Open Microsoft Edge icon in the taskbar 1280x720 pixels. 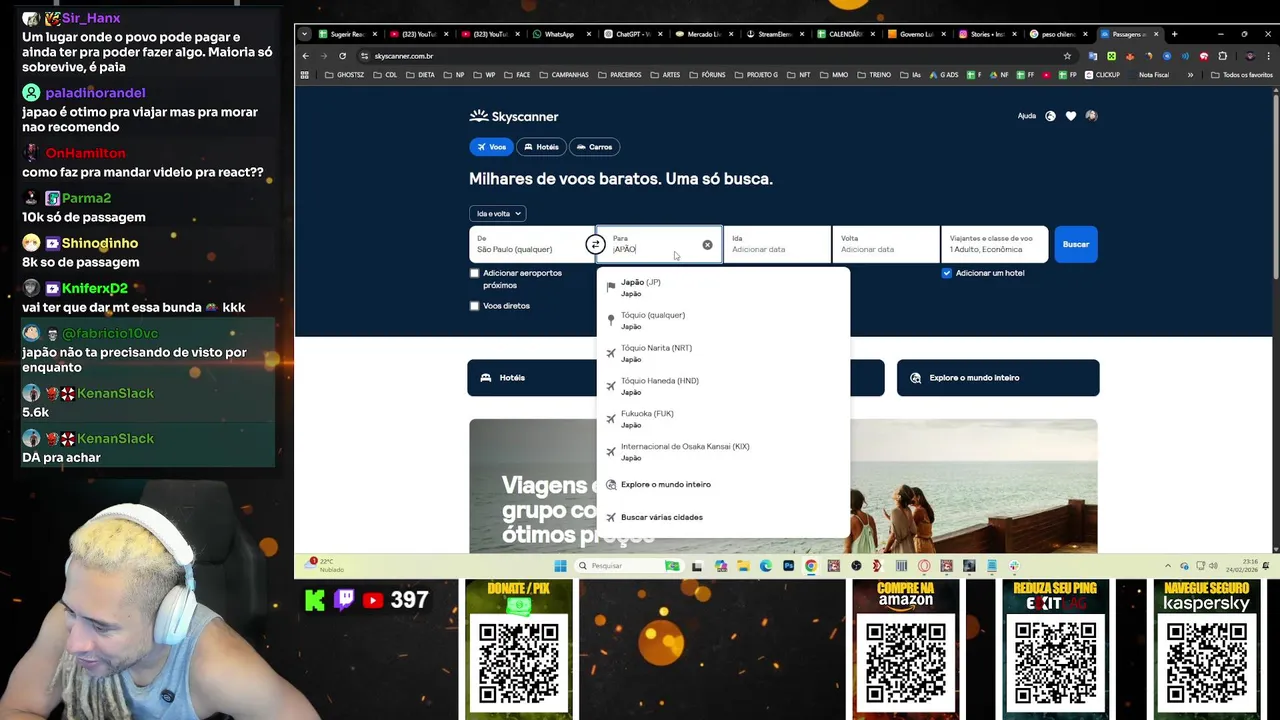pos(766,566)
